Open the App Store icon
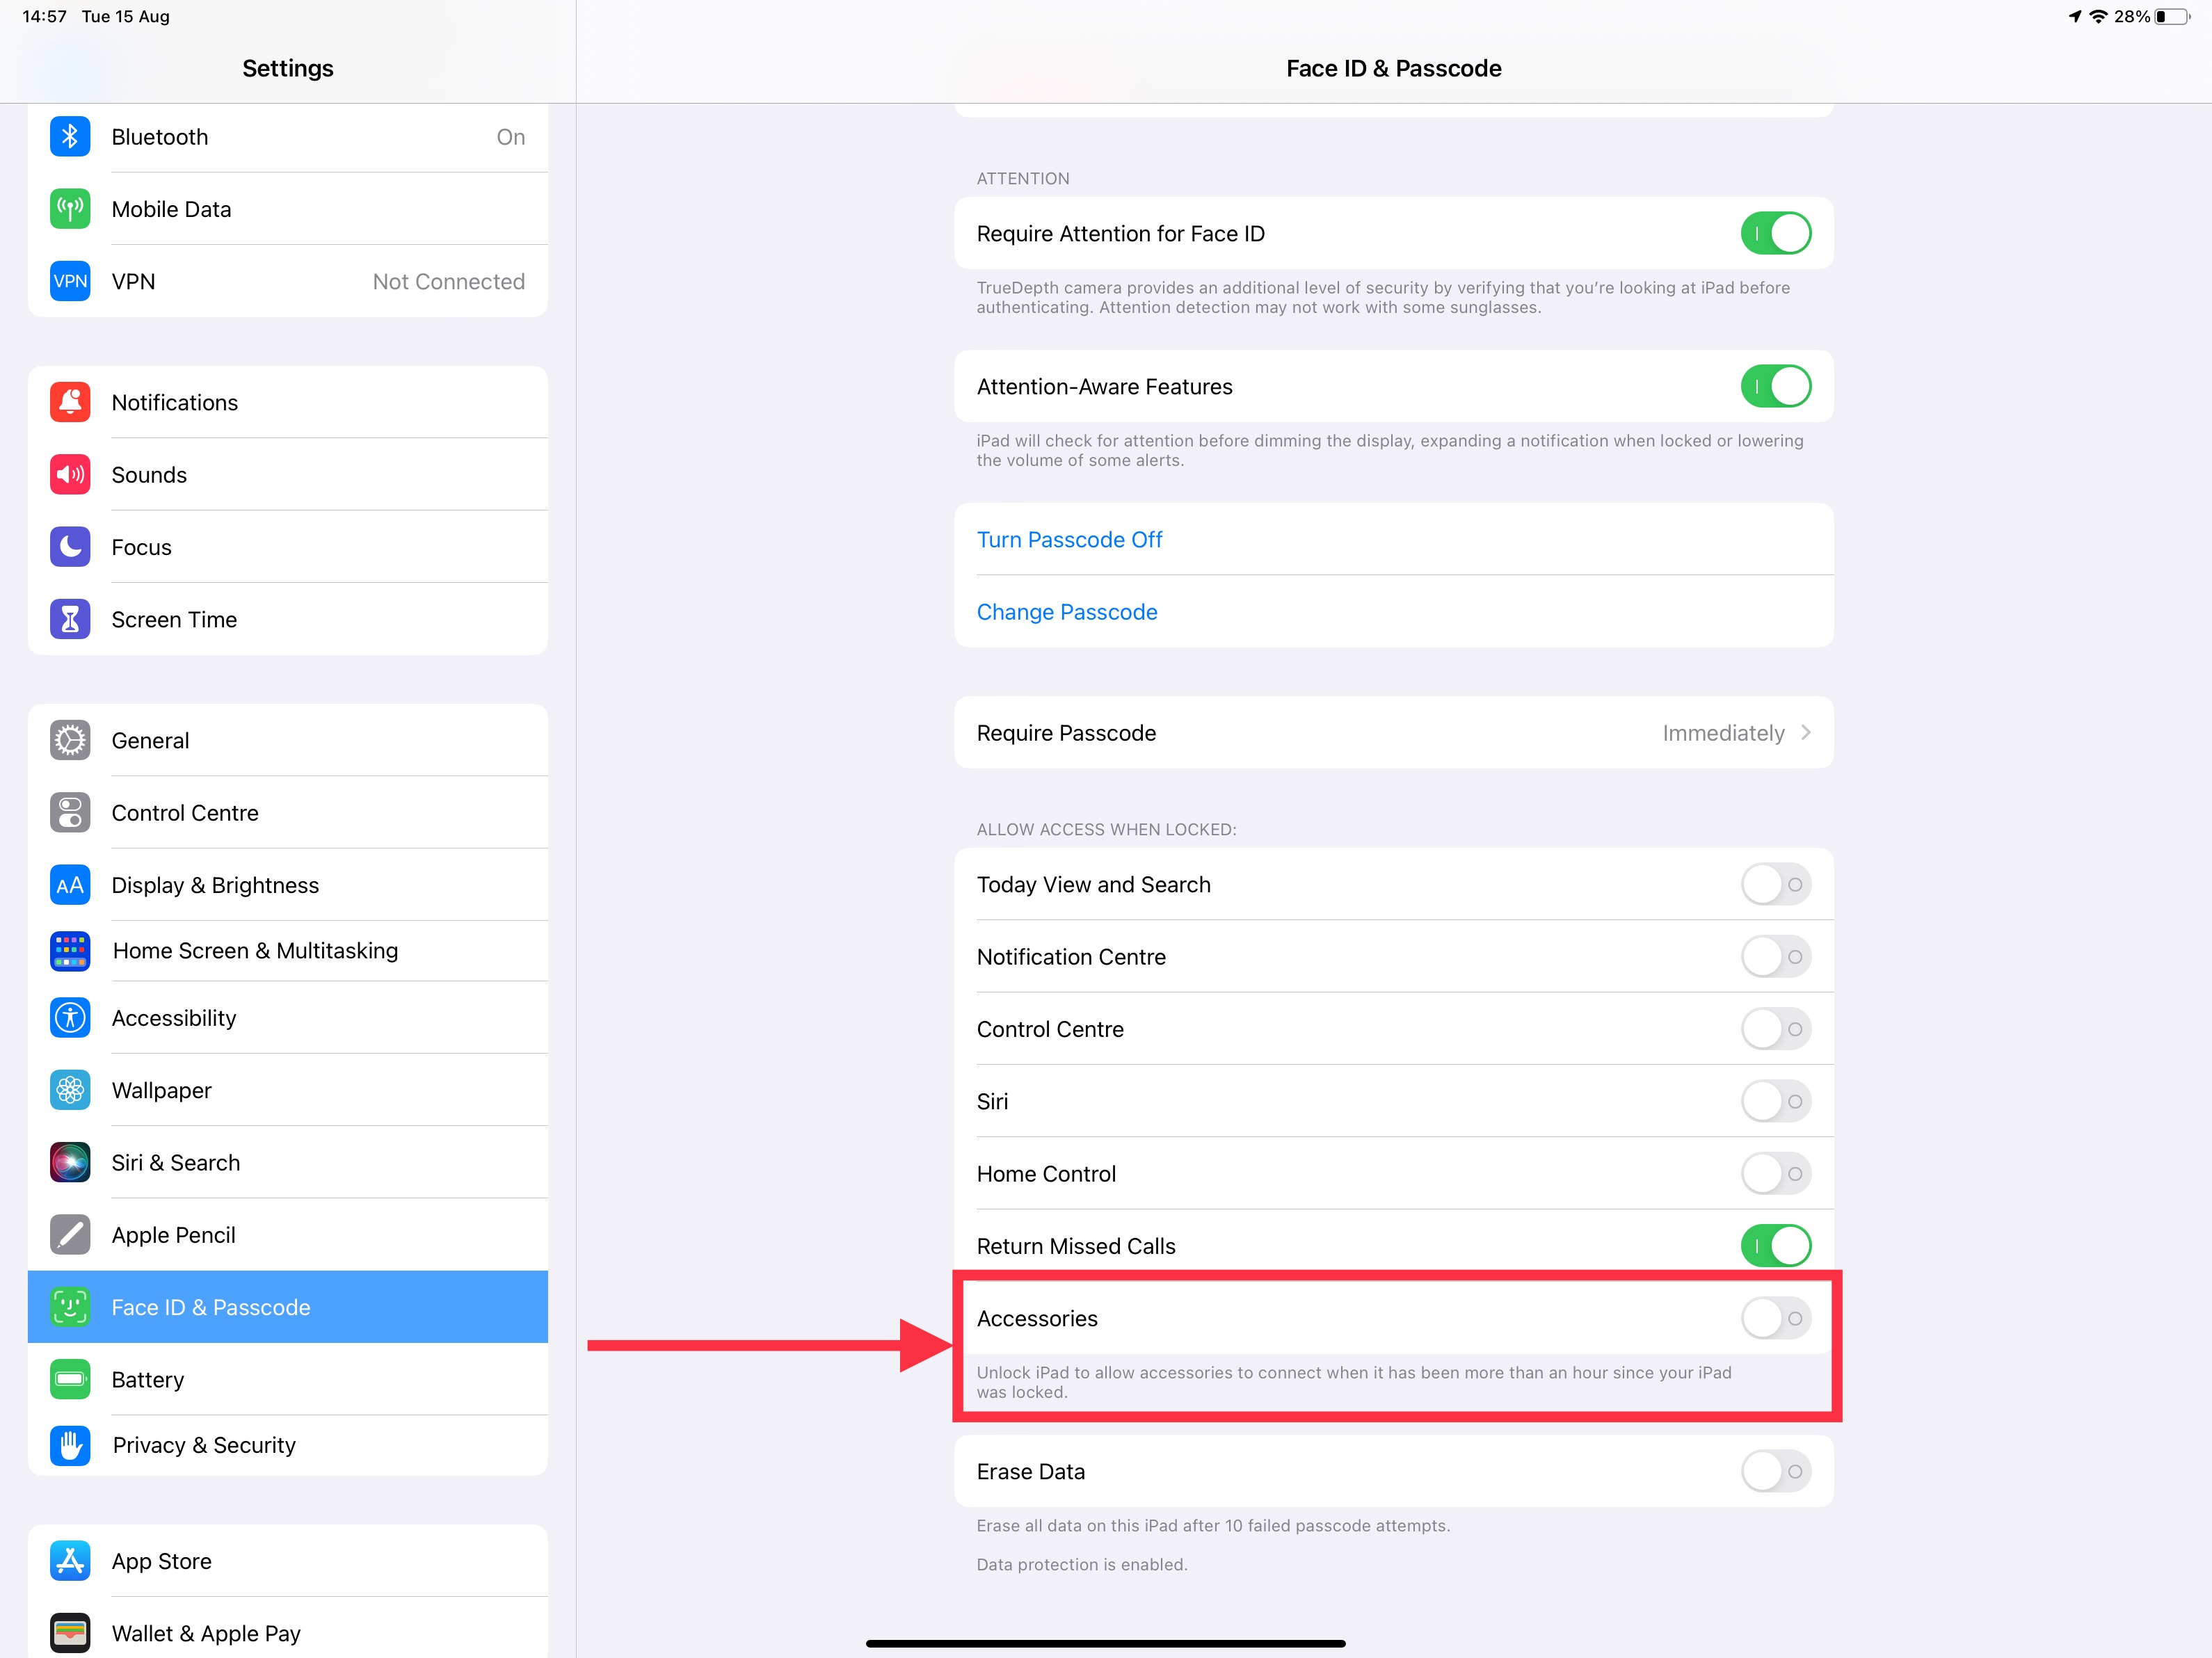The height and width of the screenshot is (1658, 2212). pyautogui.click(x=70, y=1561)
